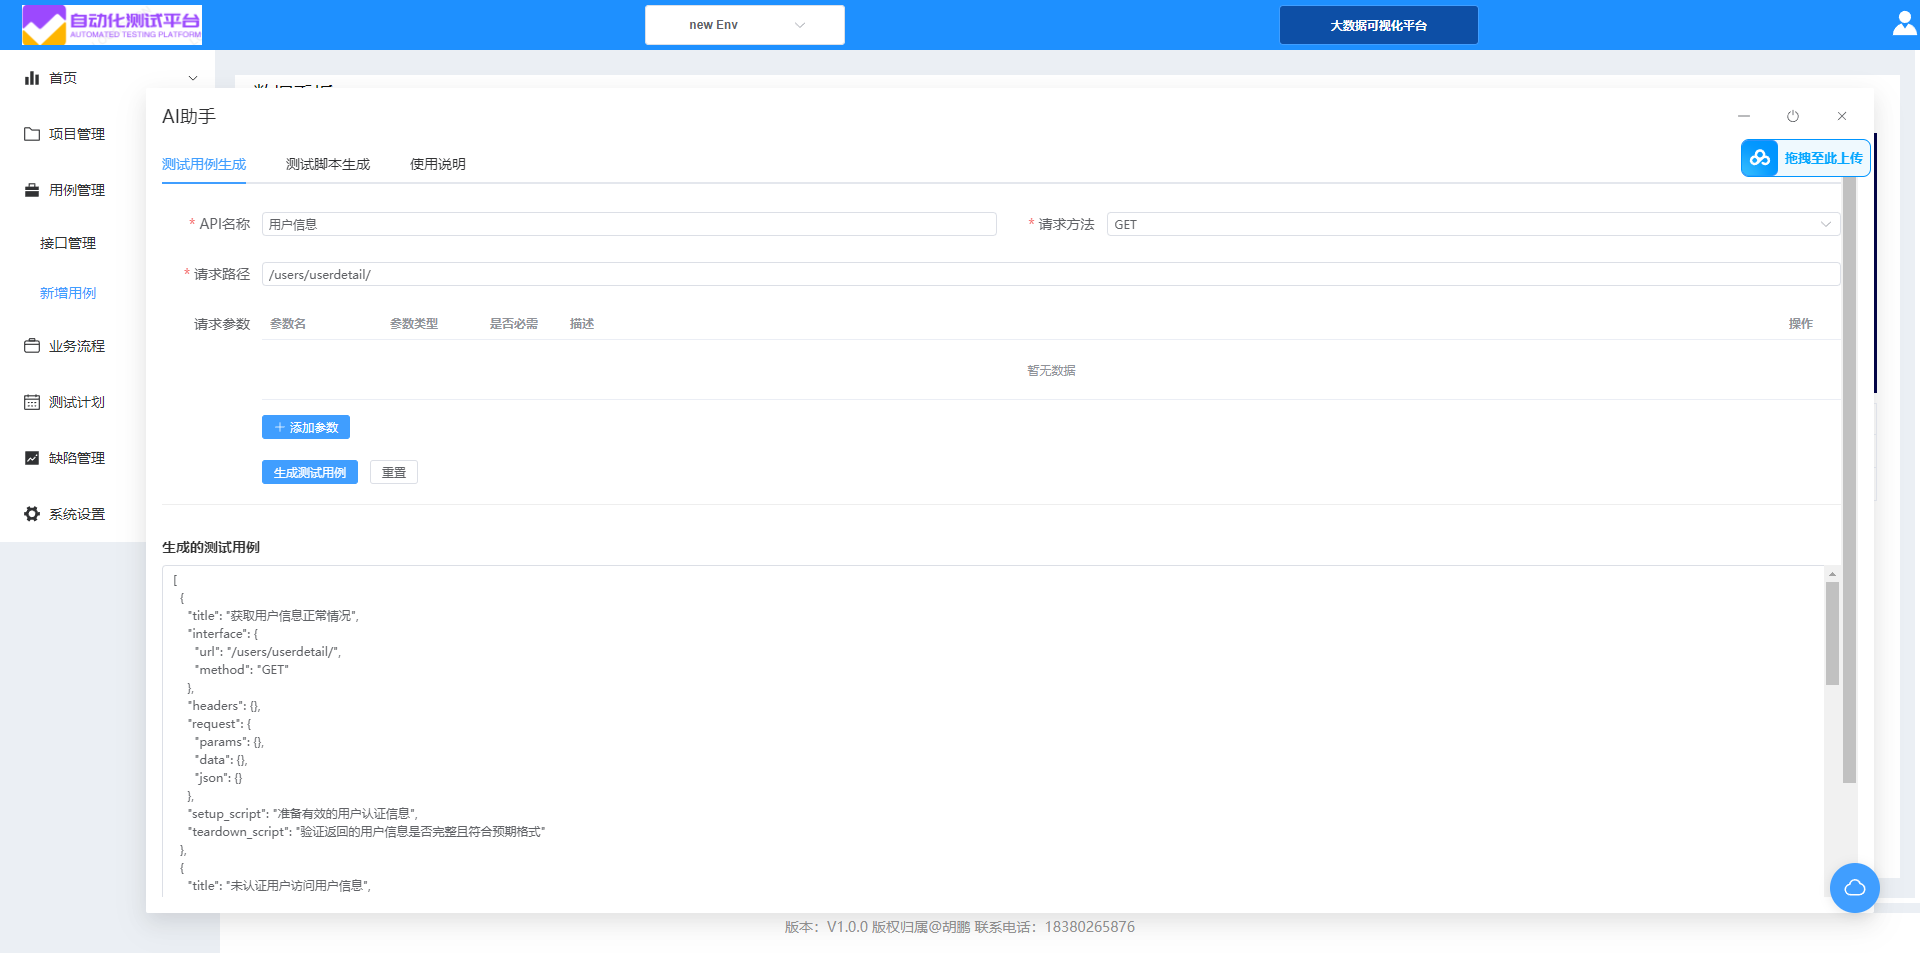
Task: Click the 首页 bar chart icon
Action: pos(32,78)
